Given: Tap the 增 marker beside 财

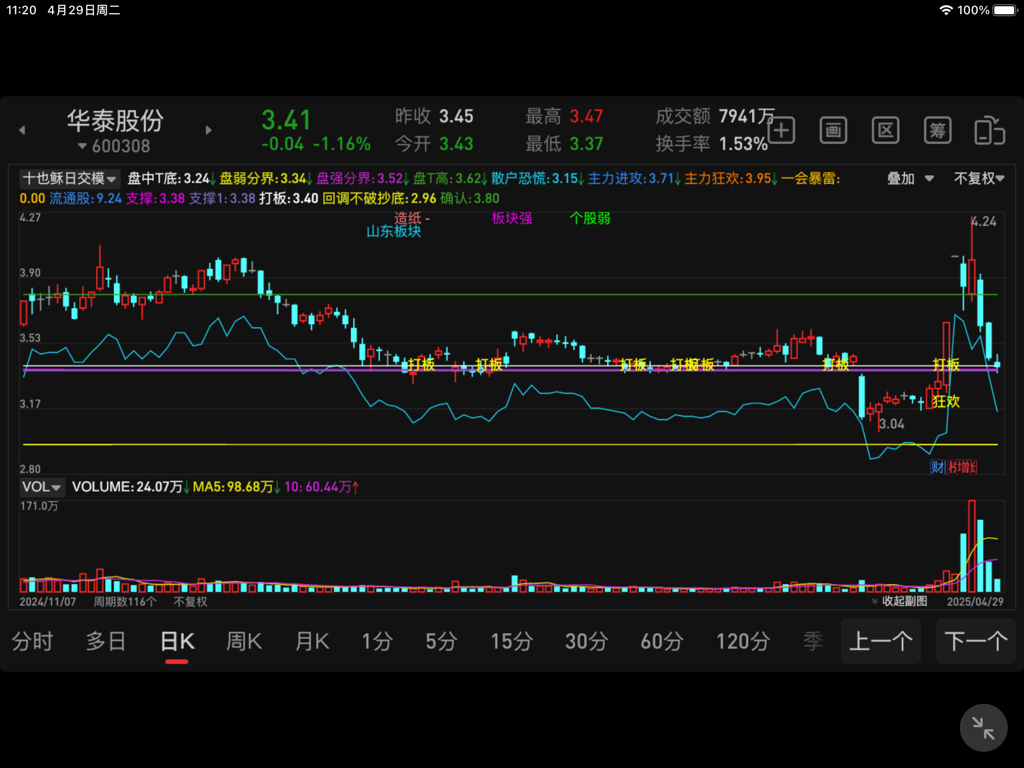Looking at the screenshot, I should click(x=963, y=467).
